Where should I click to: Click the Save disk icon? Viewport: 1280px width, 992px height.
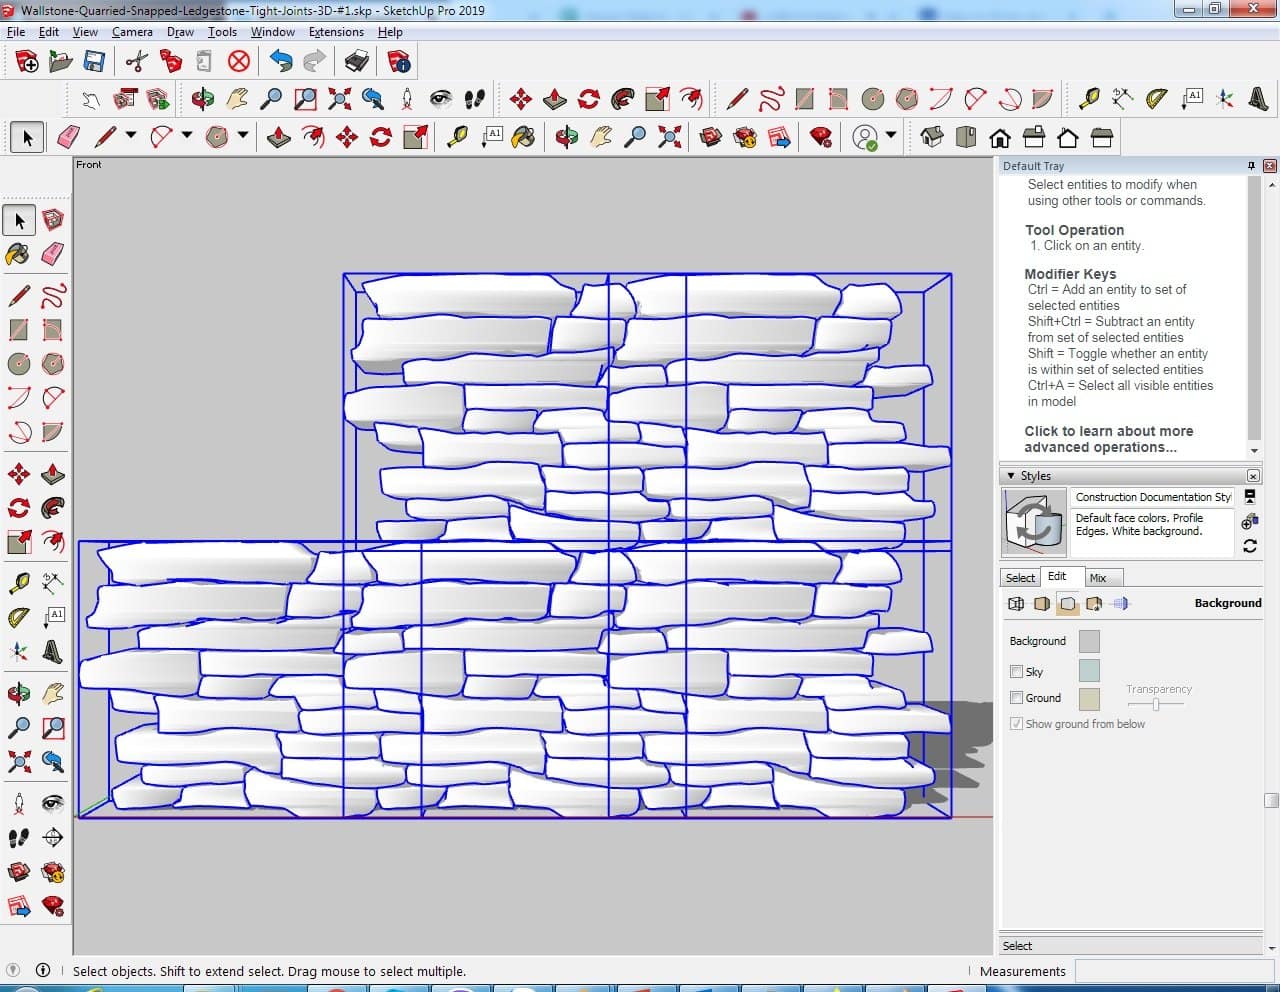(94, 62)
